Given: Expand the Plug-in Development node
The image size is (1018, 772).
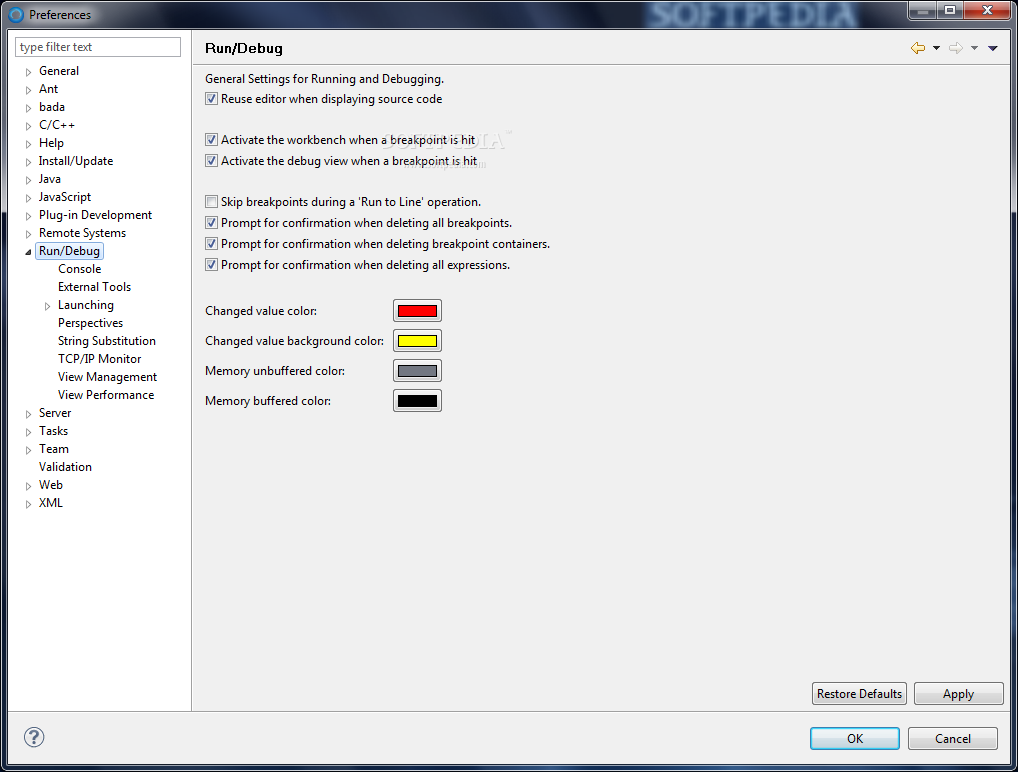Looking at the screenshot, I should (x=28, y=216).
